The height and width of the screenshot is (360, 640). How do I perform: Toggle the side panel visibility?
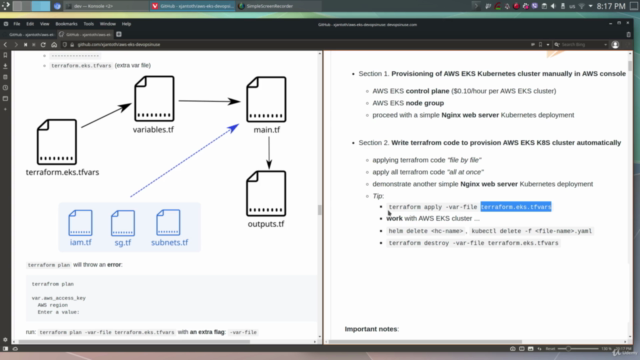tap(5, 349)
